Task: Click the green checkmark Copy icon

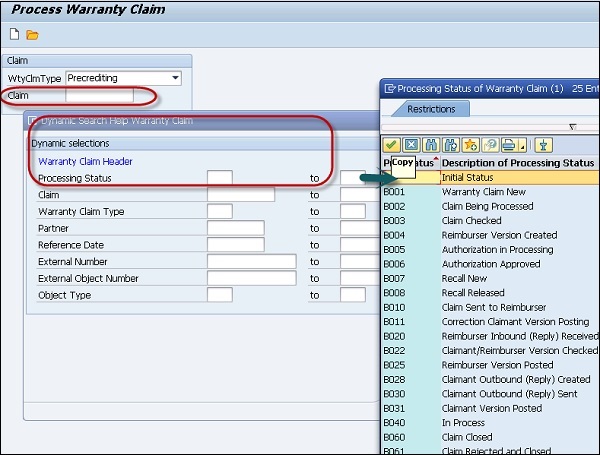Action: pyautogui.click(x=392, y=145)
